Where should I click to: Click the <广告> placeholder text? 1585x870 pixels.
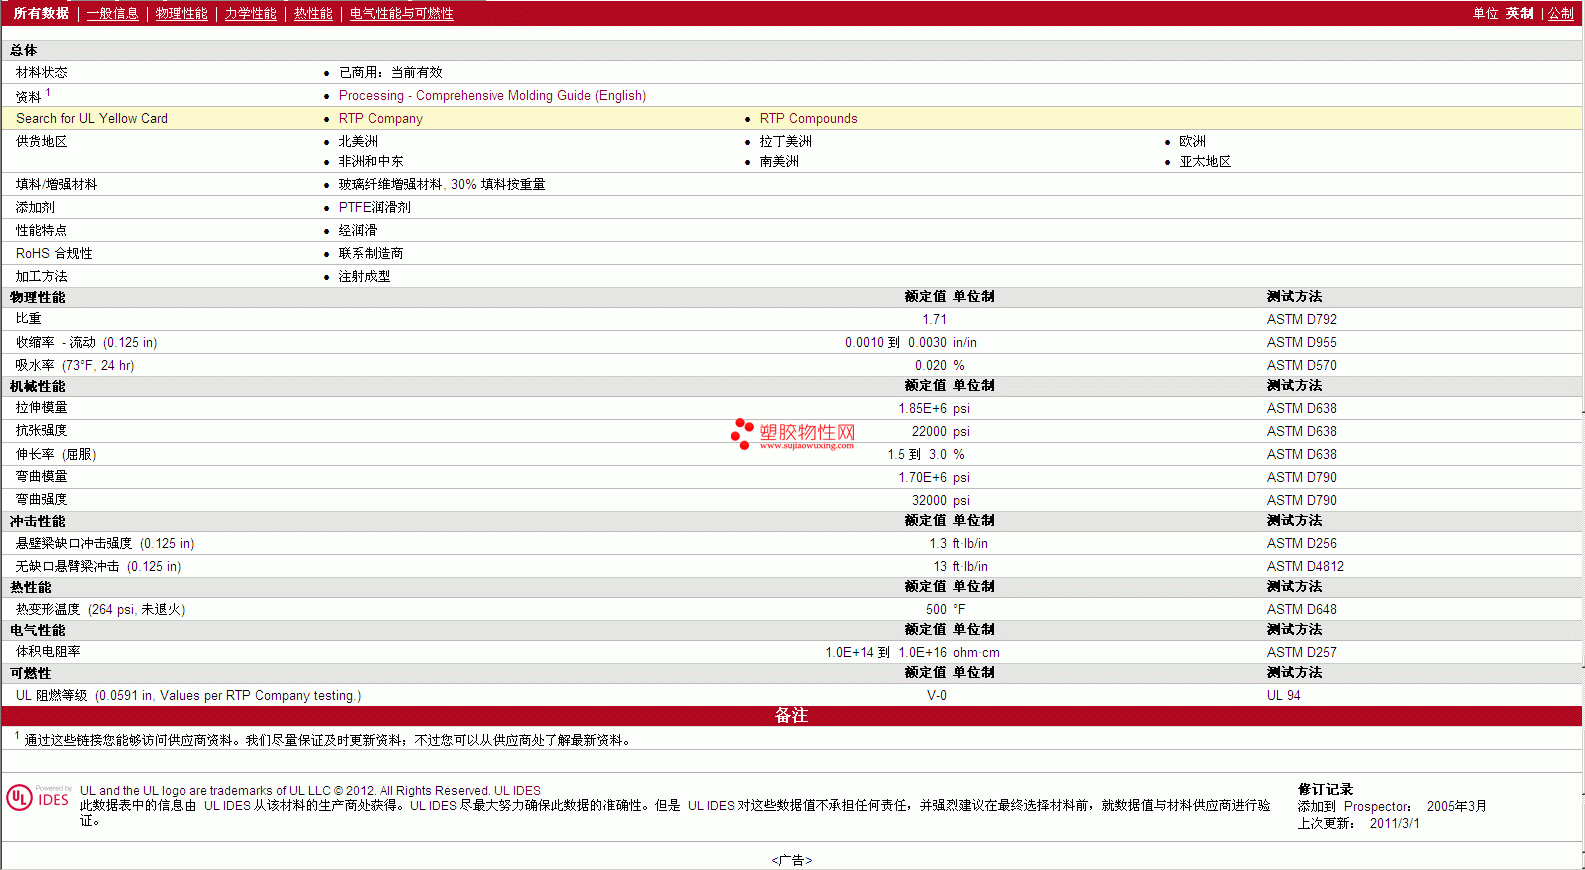tap(792, 860)
